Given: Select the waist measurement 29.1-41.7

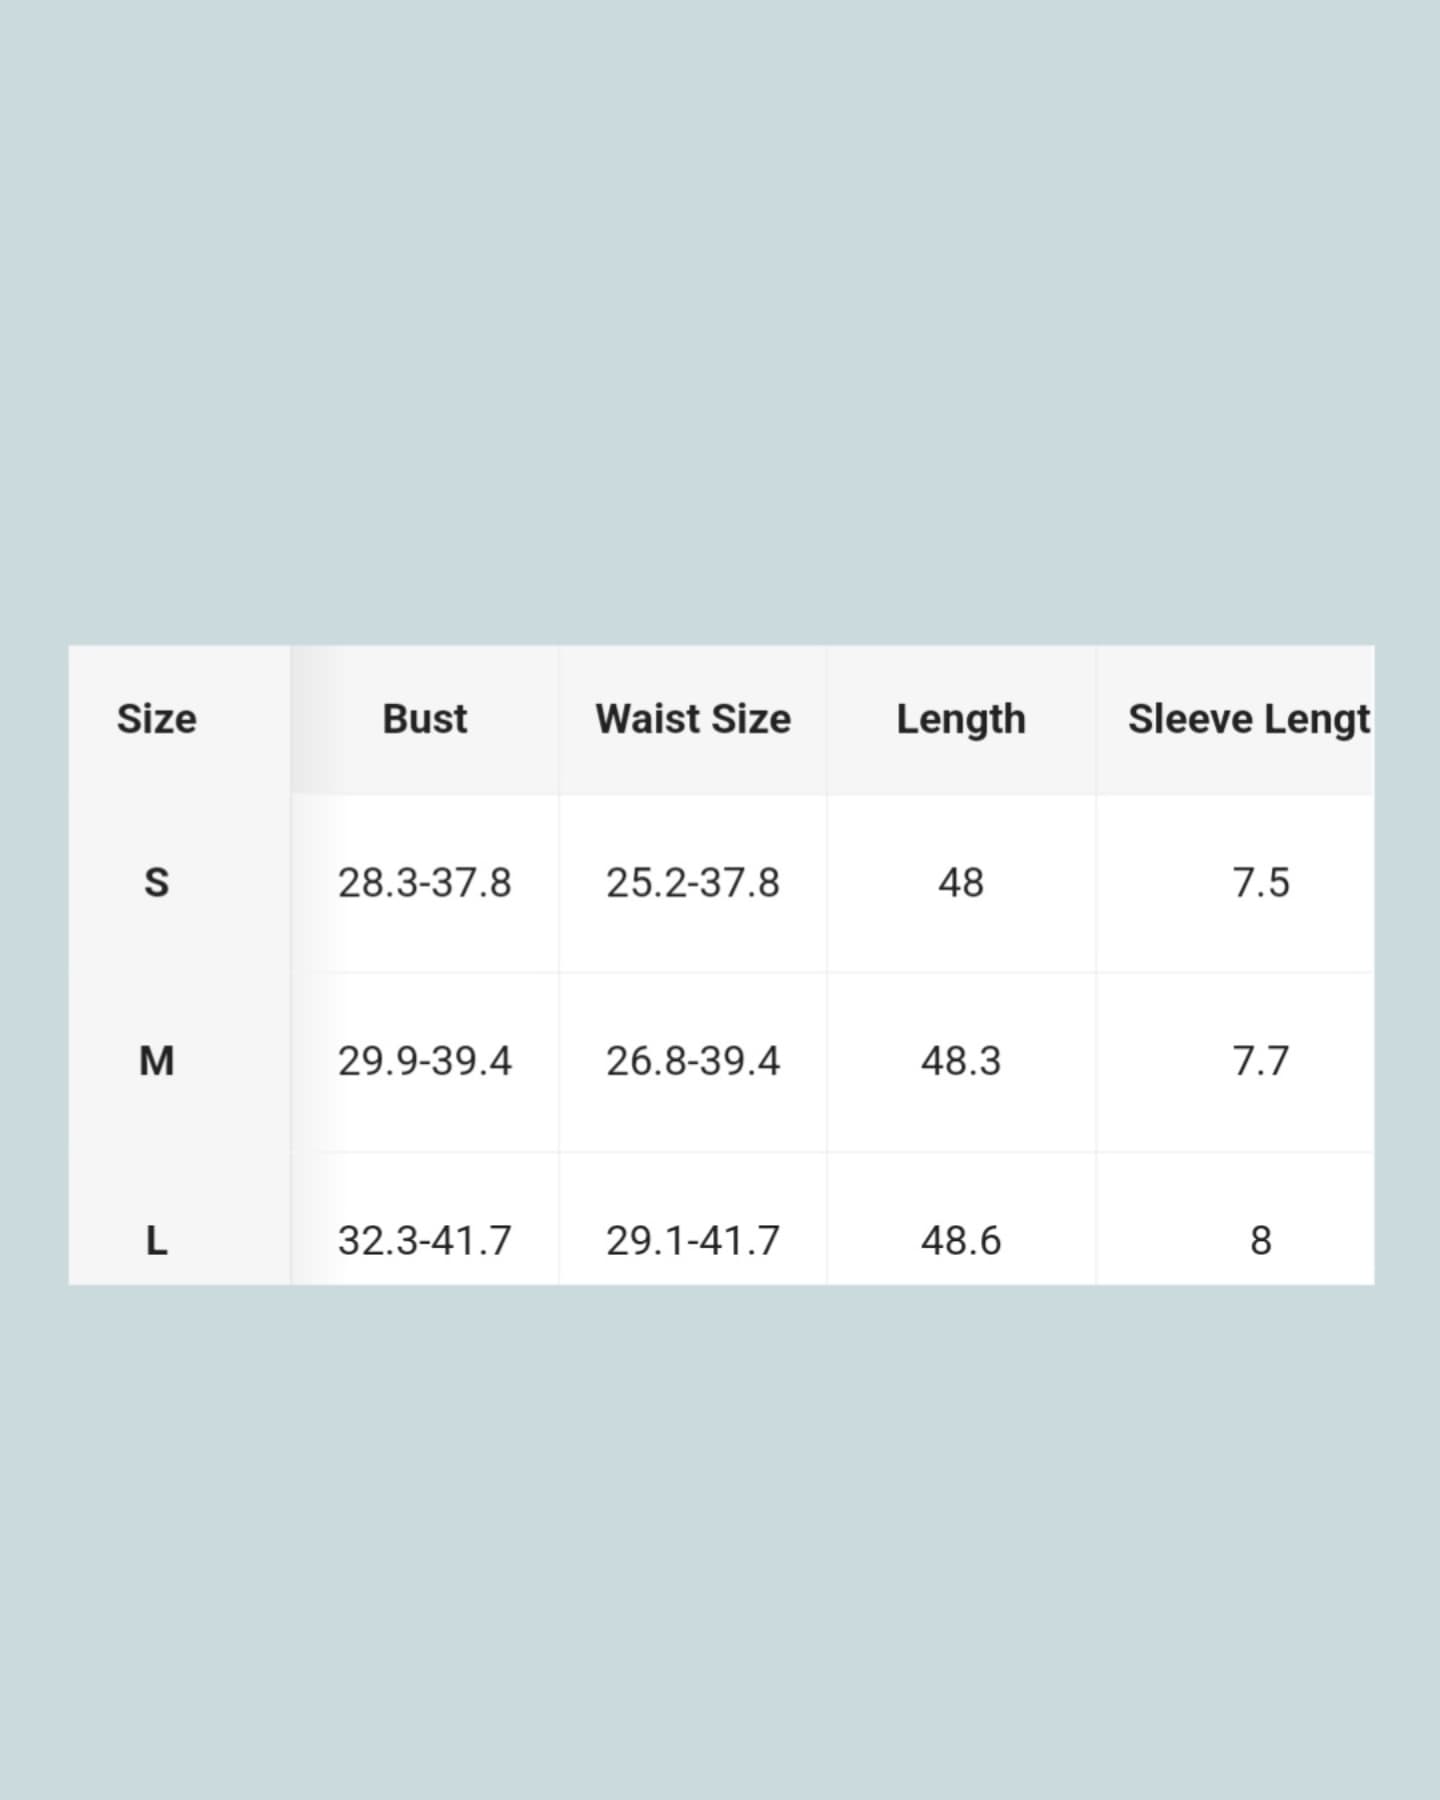Looking at the screenshot, I should [x=693, y=1241].
